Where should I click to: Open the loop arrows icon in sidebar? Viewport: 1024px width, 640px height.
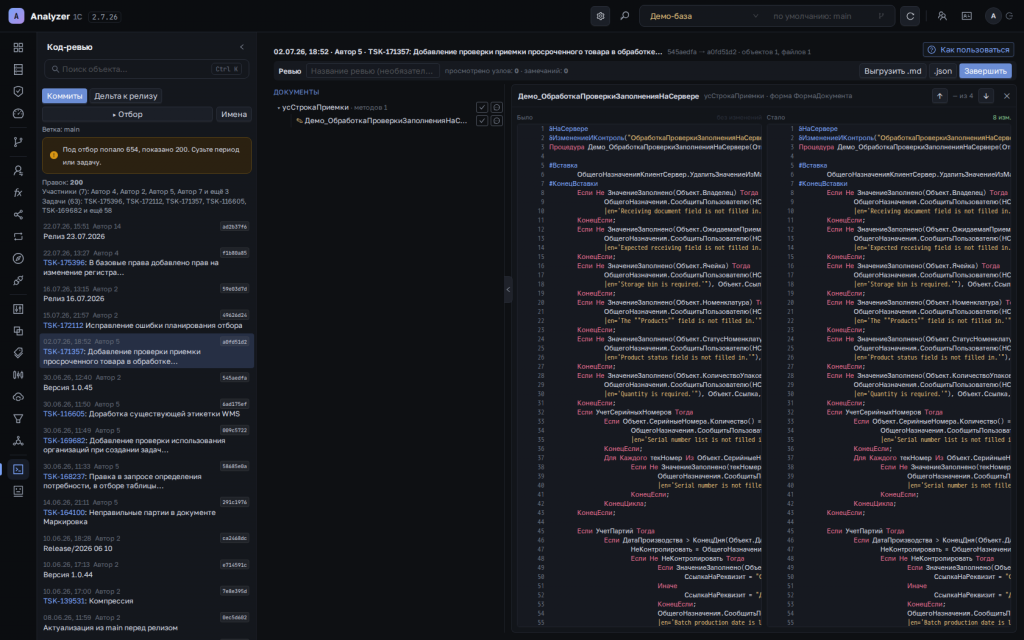click(18, 236)
